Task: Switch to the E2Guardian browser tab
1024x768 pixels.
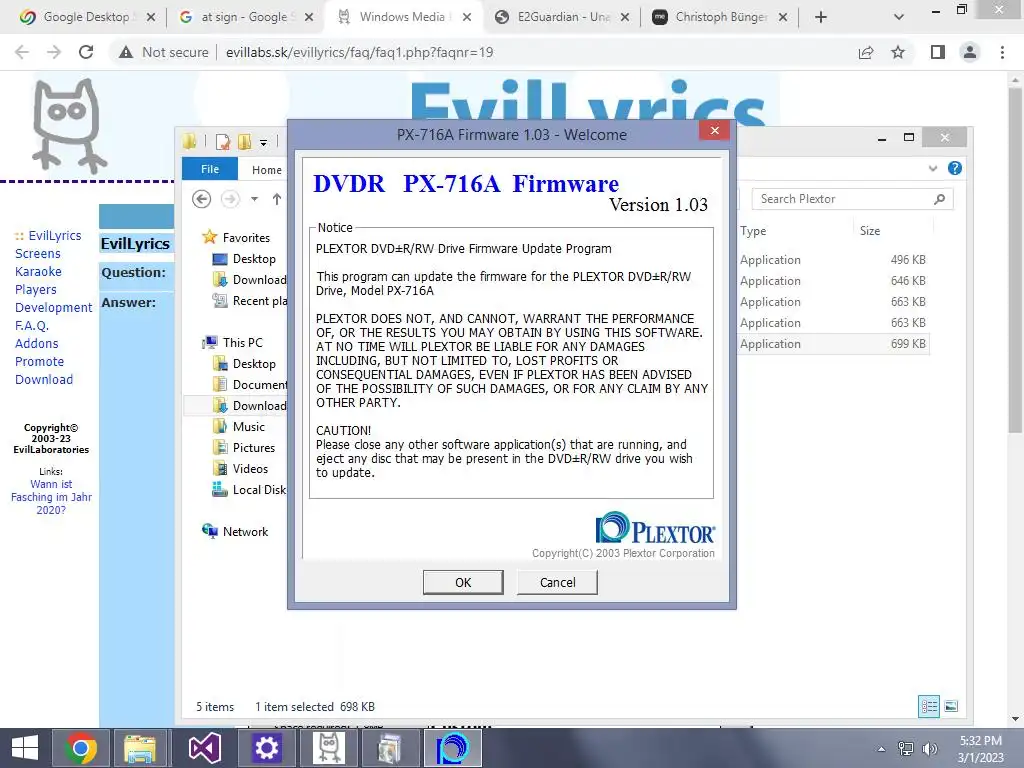Action: [x=563, y=17]
